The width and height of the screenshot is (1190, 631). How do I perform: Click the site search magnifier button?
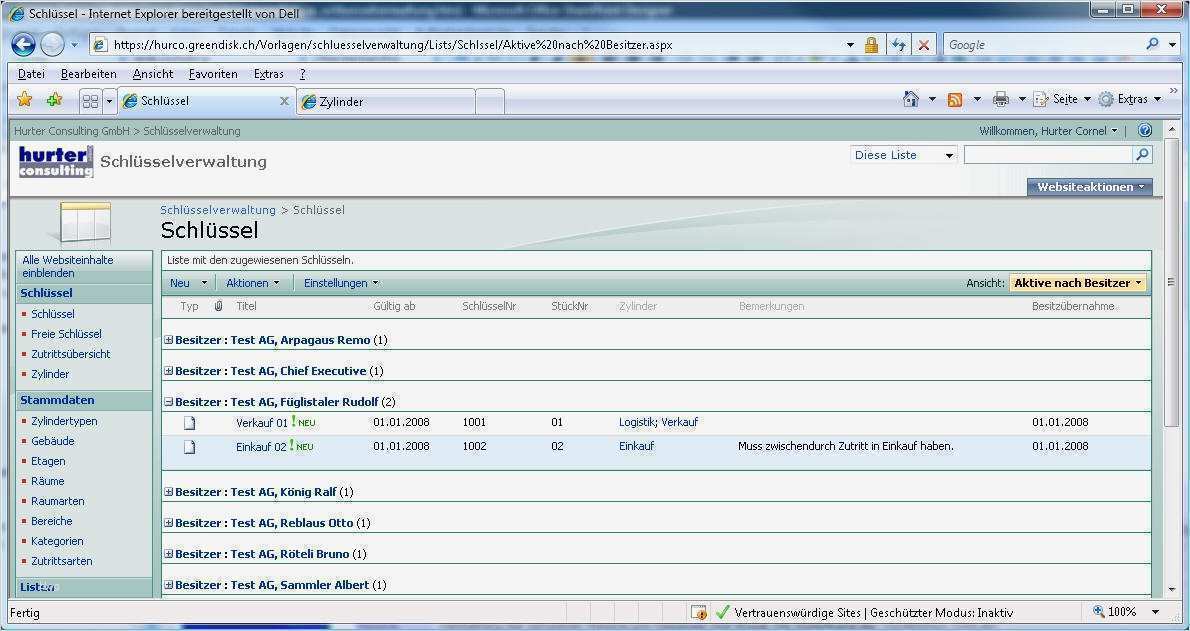[1141, 155]
